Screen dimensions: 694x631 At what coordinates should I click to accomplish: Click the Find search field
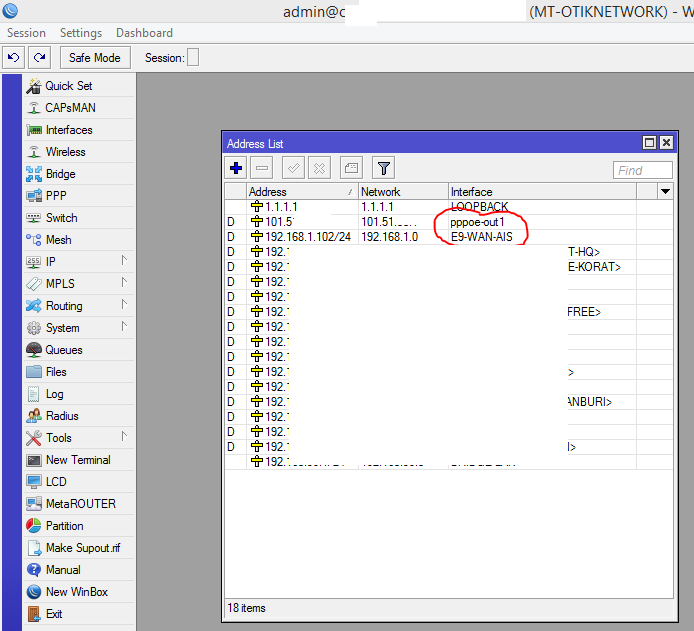coord(643,170)
